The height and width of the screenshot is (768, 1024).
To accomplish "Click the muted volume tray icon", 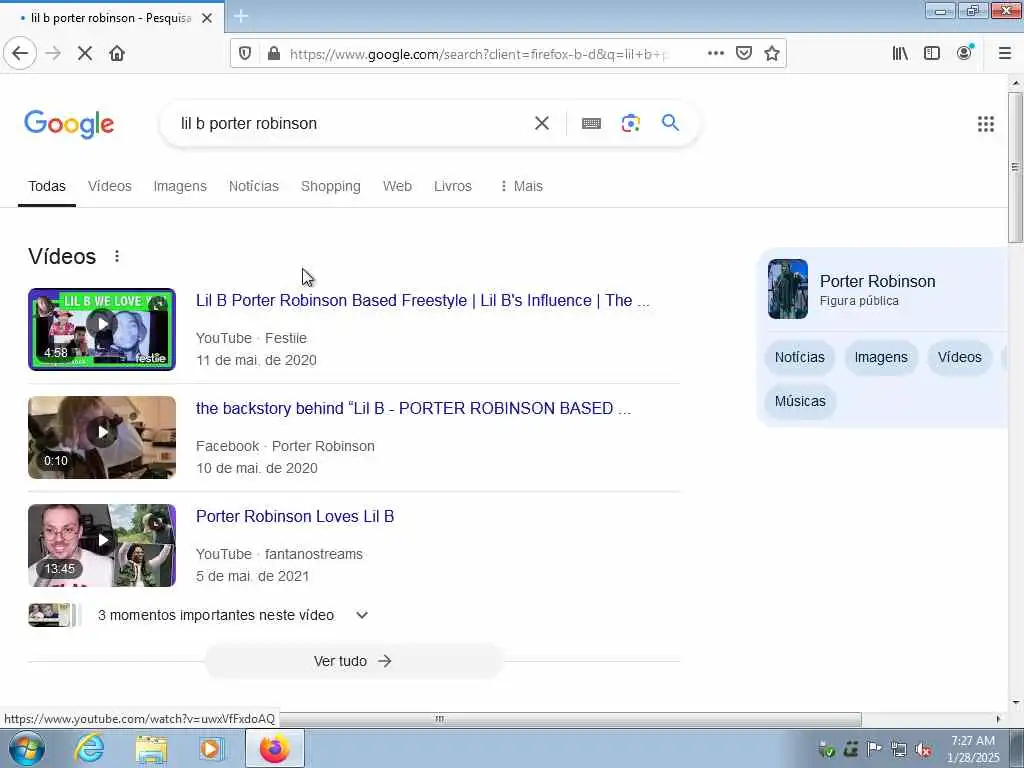I will coord(923,749).
